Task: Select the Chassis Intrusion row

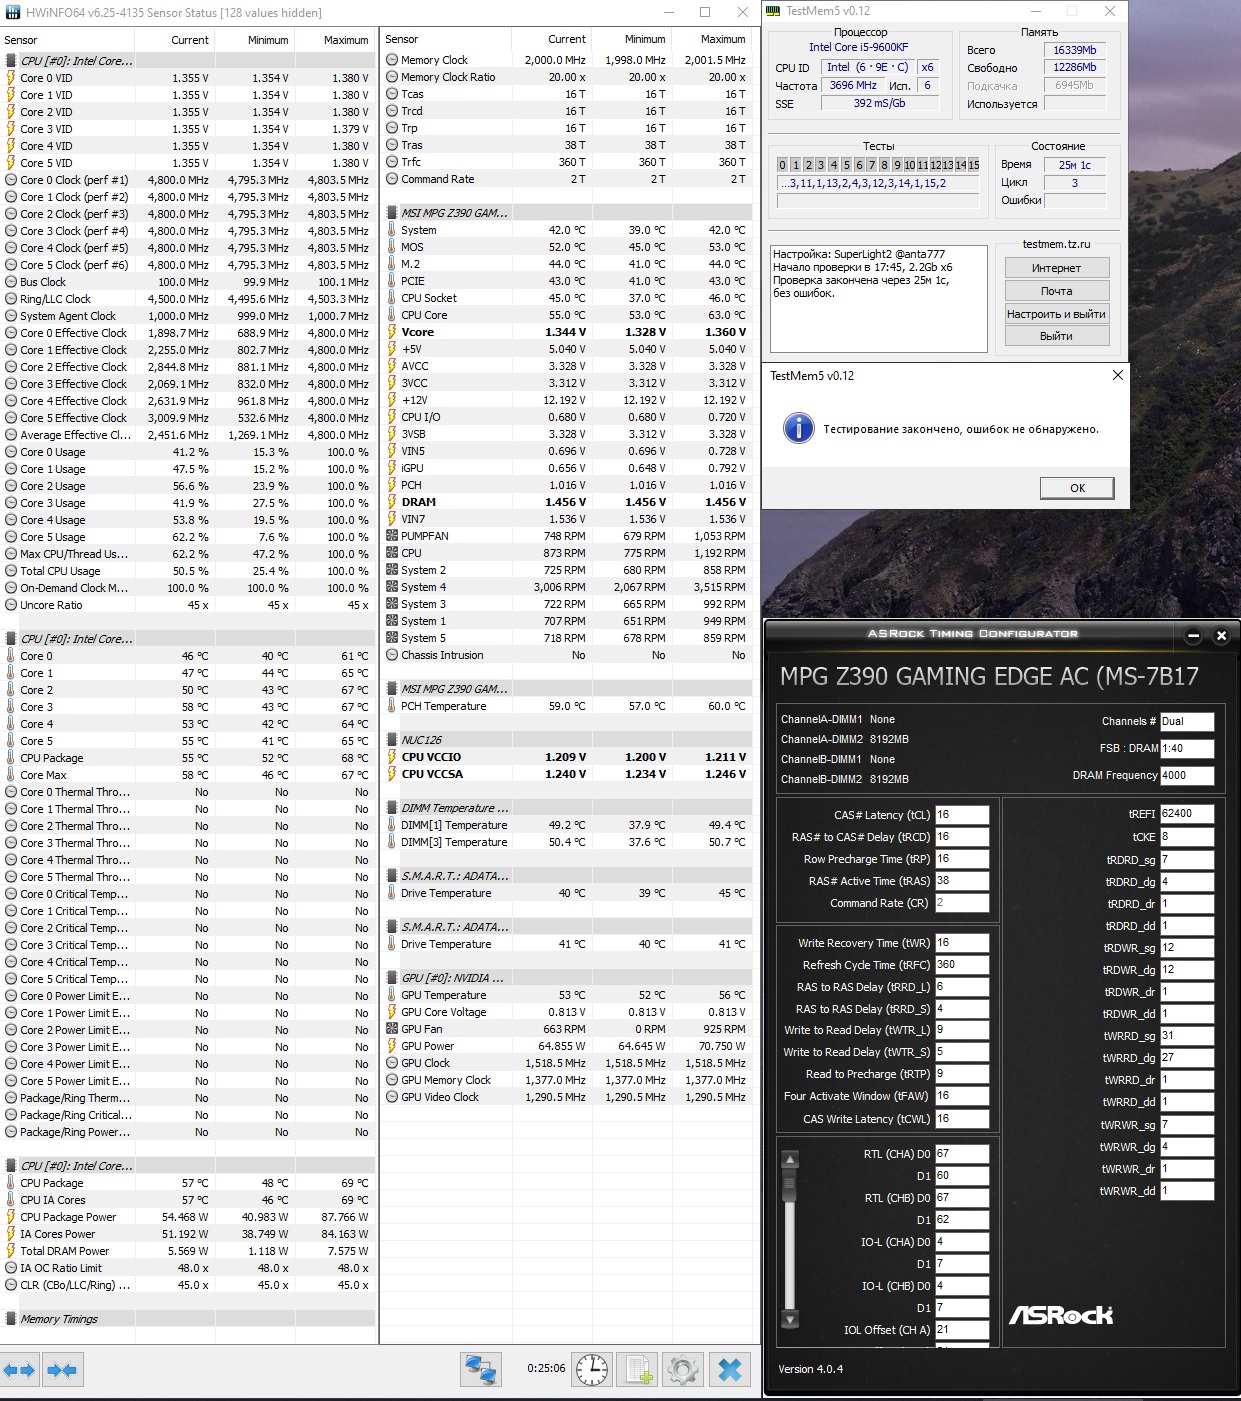Action: pyautogui.click(x=568, y=655)
